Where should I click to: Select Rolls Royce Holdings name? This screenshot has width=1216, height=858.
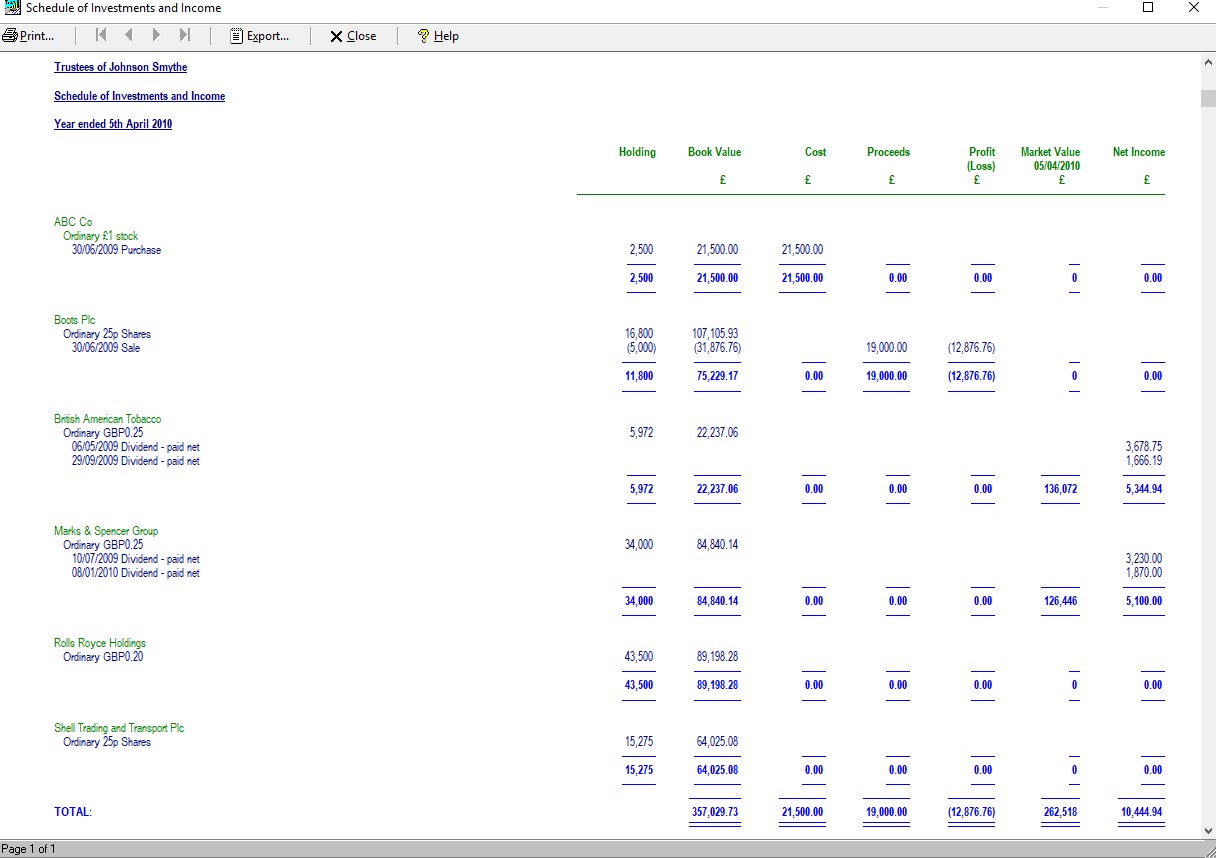tap(100, 643)
